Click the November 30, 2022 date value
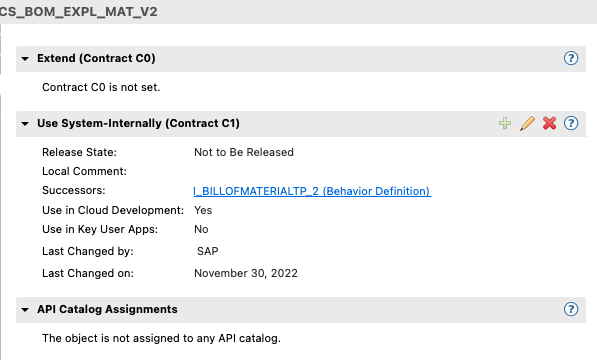Viewport: 597px width, 360px height. (x=246, y=273)
